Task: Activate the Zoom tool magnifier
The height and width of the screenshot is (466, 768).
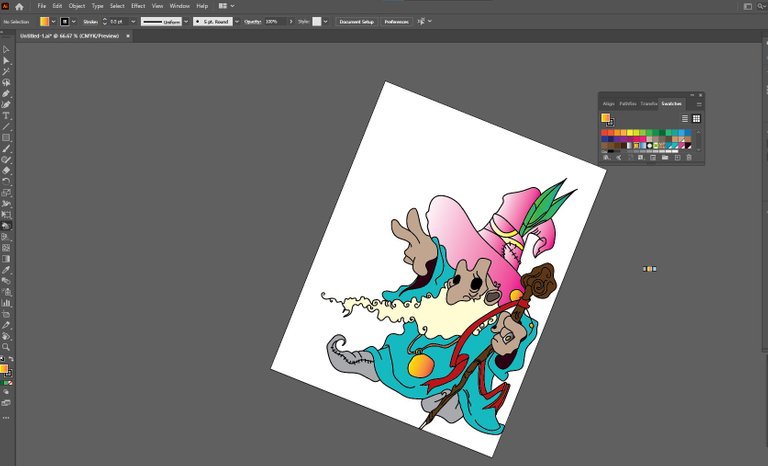Action: click(x=6, y=347)
